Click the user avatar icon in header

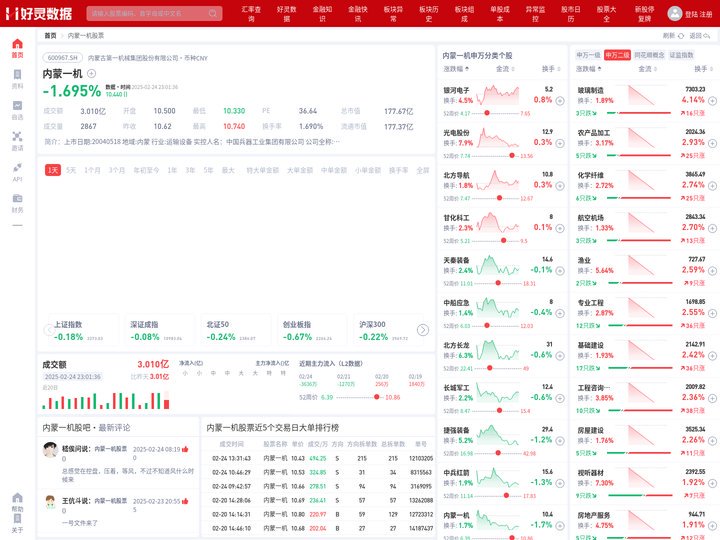(675, 13)
